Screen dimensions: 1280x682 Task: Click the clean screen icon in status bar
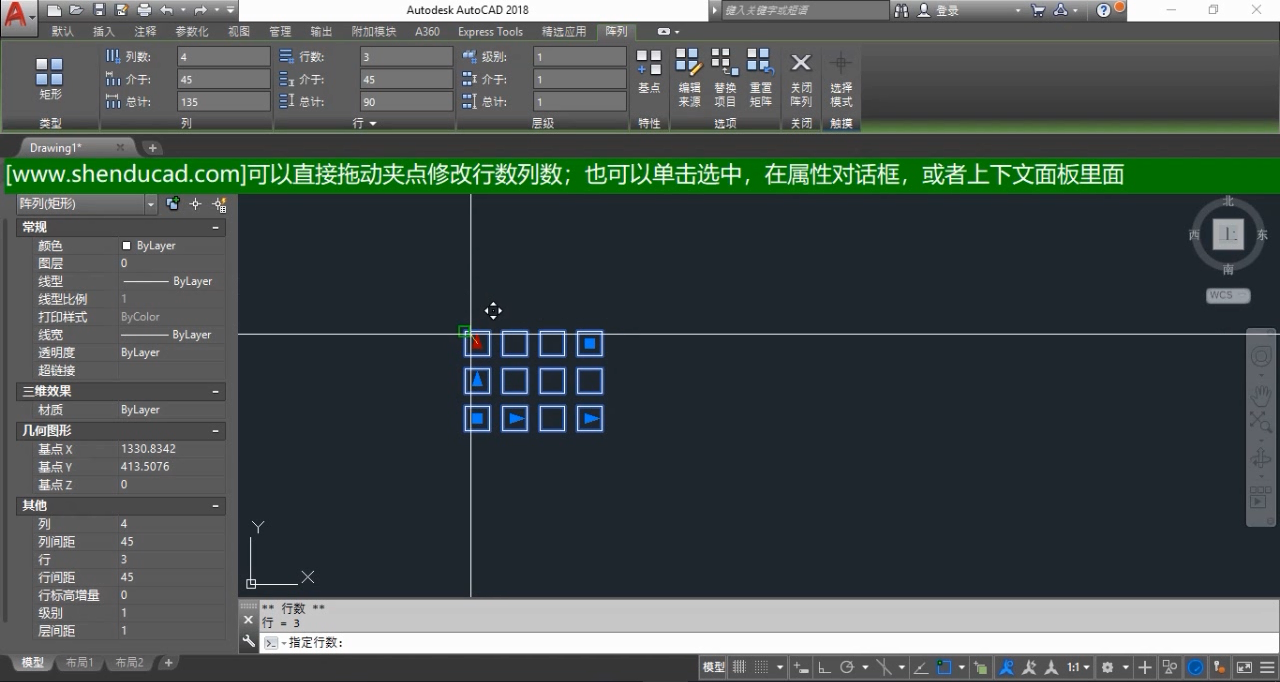pyautogui.click(x=1244, y=667)
